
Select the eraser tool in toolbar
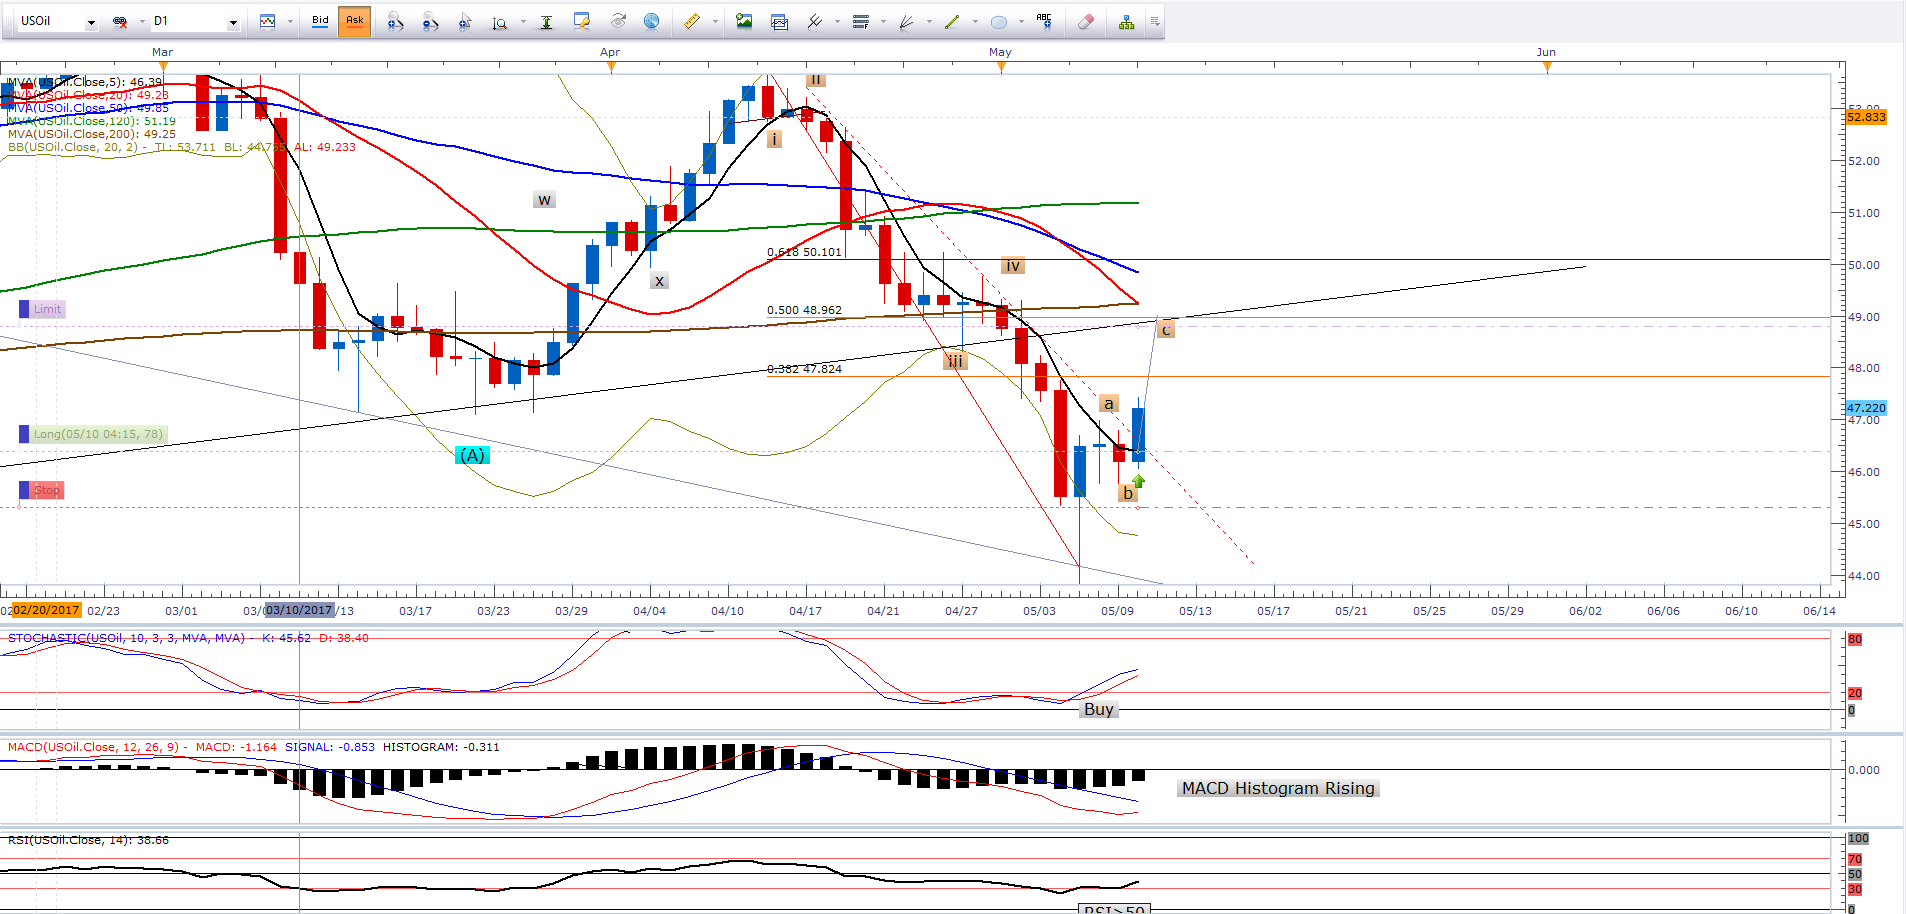coord(1086,21)
